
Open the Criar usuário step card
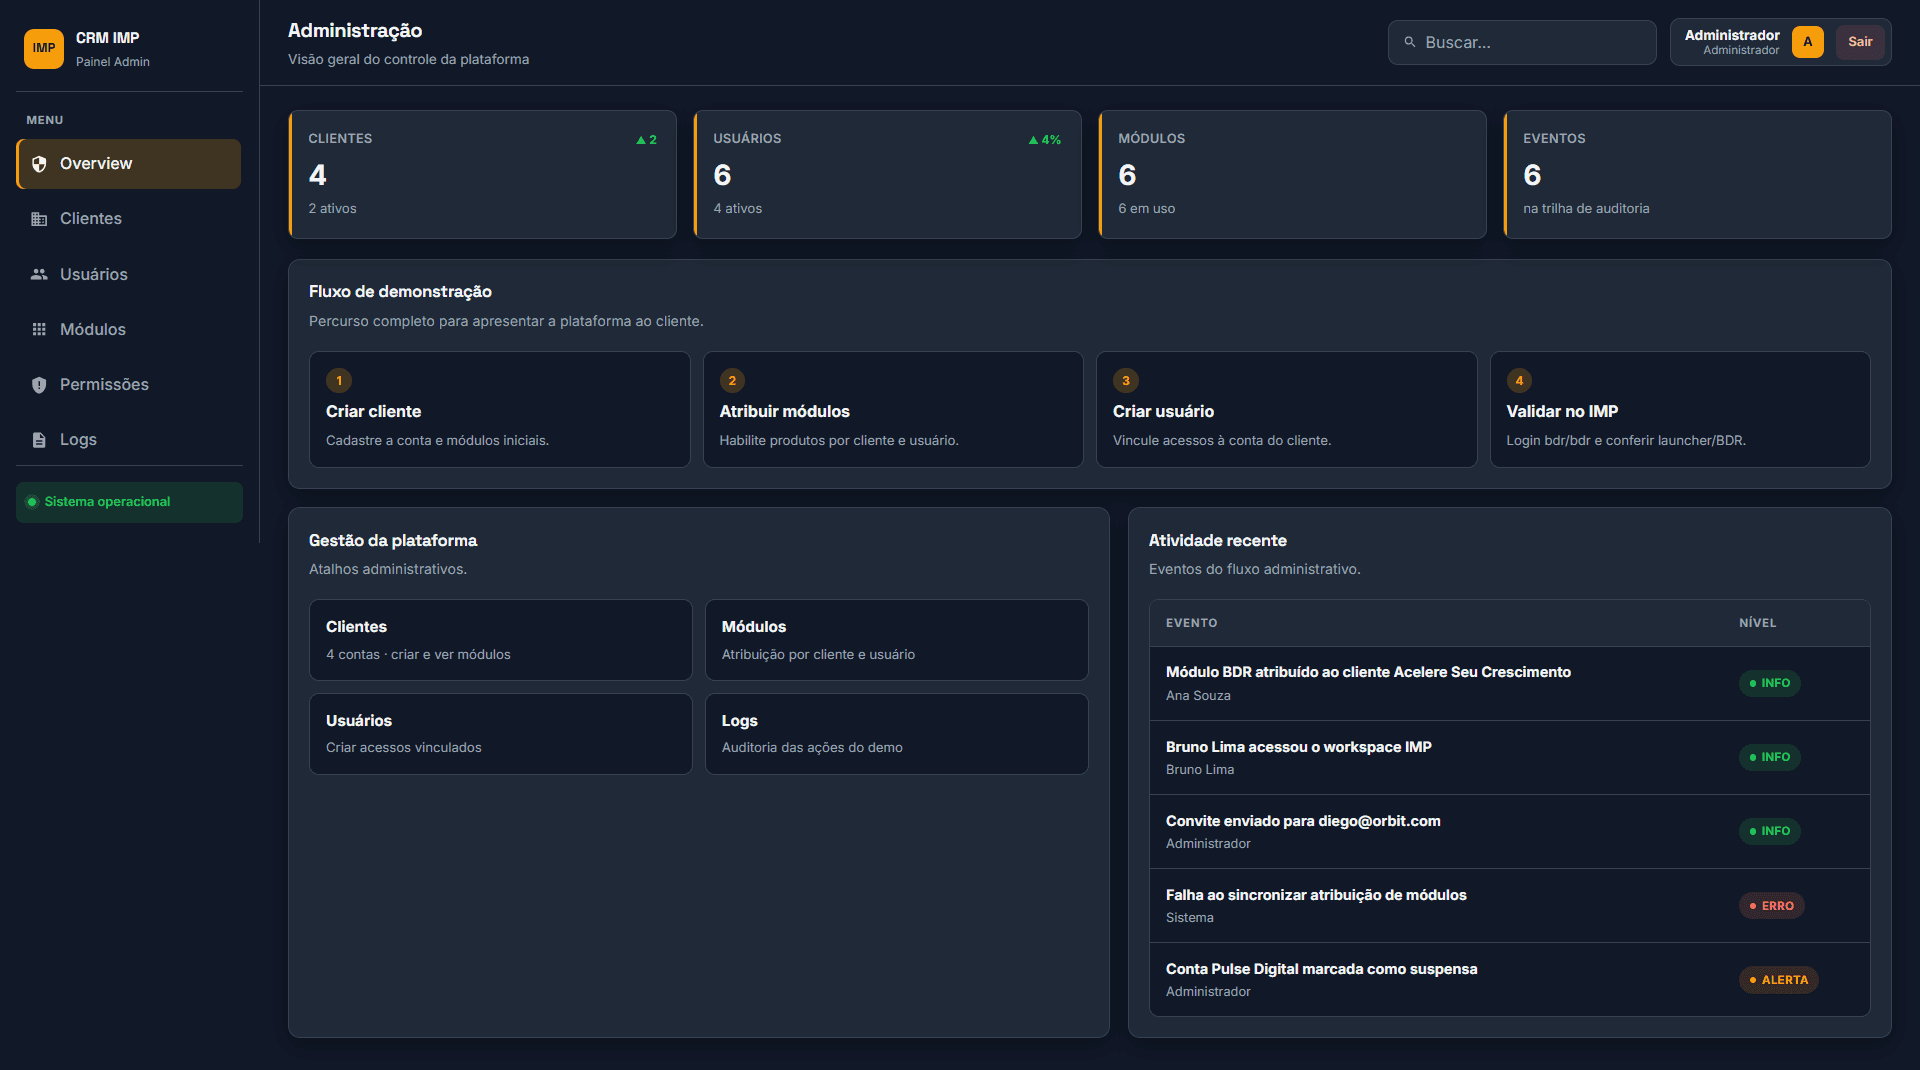pos(1286,409)
